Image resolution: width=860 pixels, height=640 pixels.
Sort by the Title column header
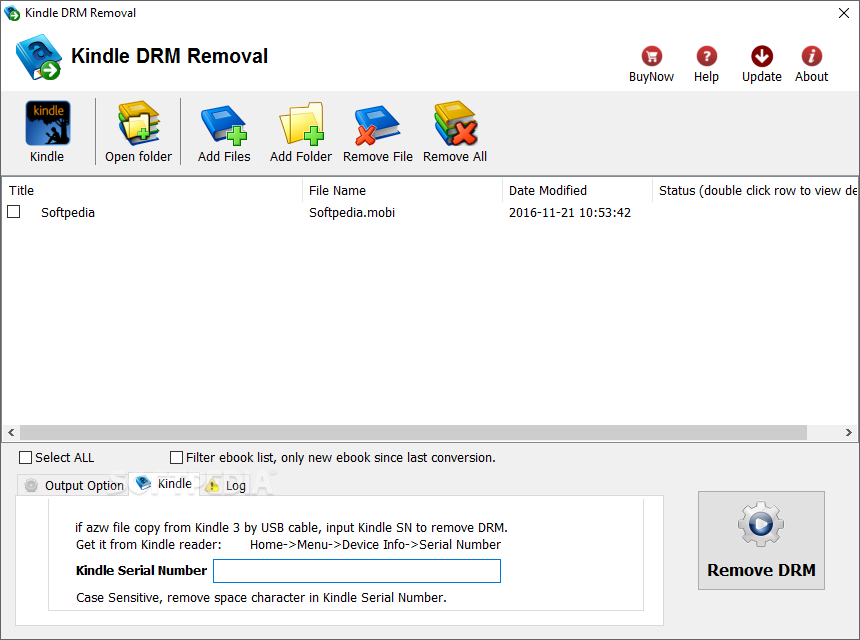[152, 190]
